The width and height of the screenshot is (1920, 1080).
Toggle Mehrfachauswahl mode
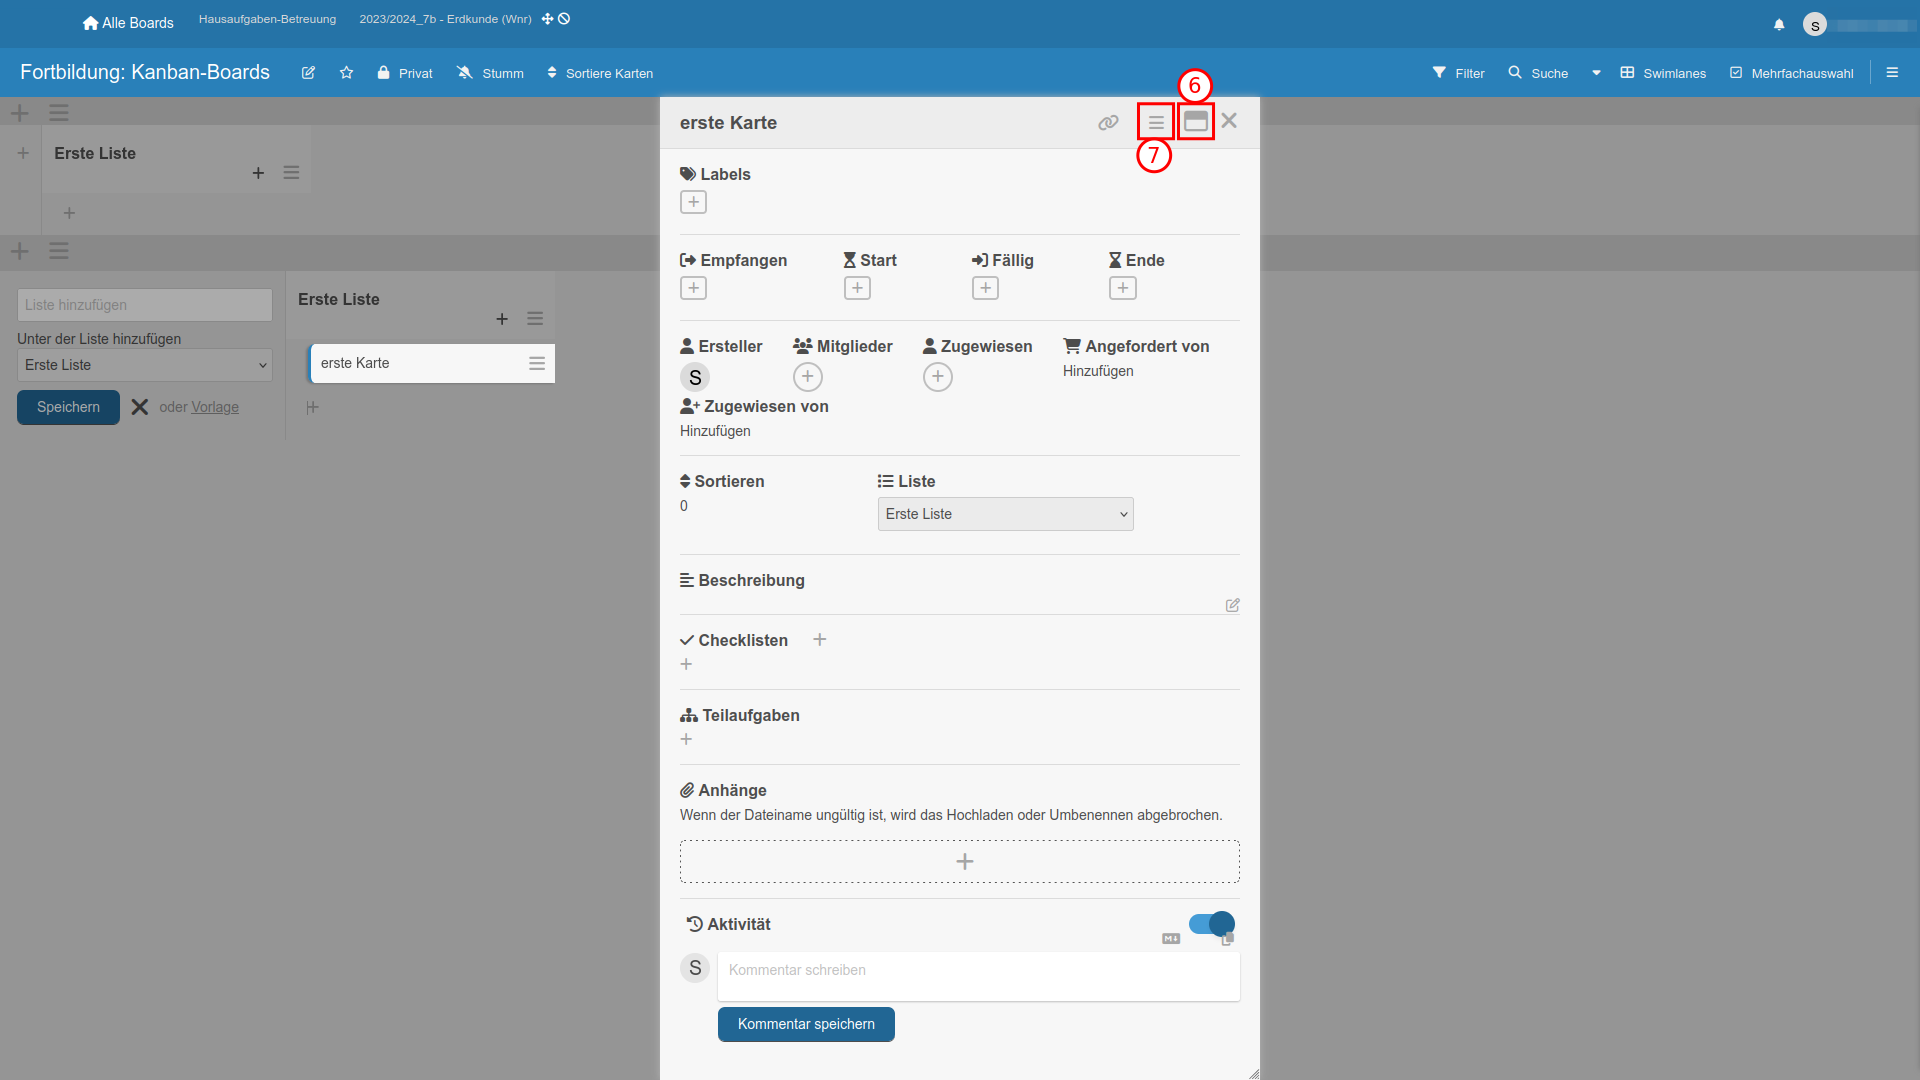[x=1792, y=73]
